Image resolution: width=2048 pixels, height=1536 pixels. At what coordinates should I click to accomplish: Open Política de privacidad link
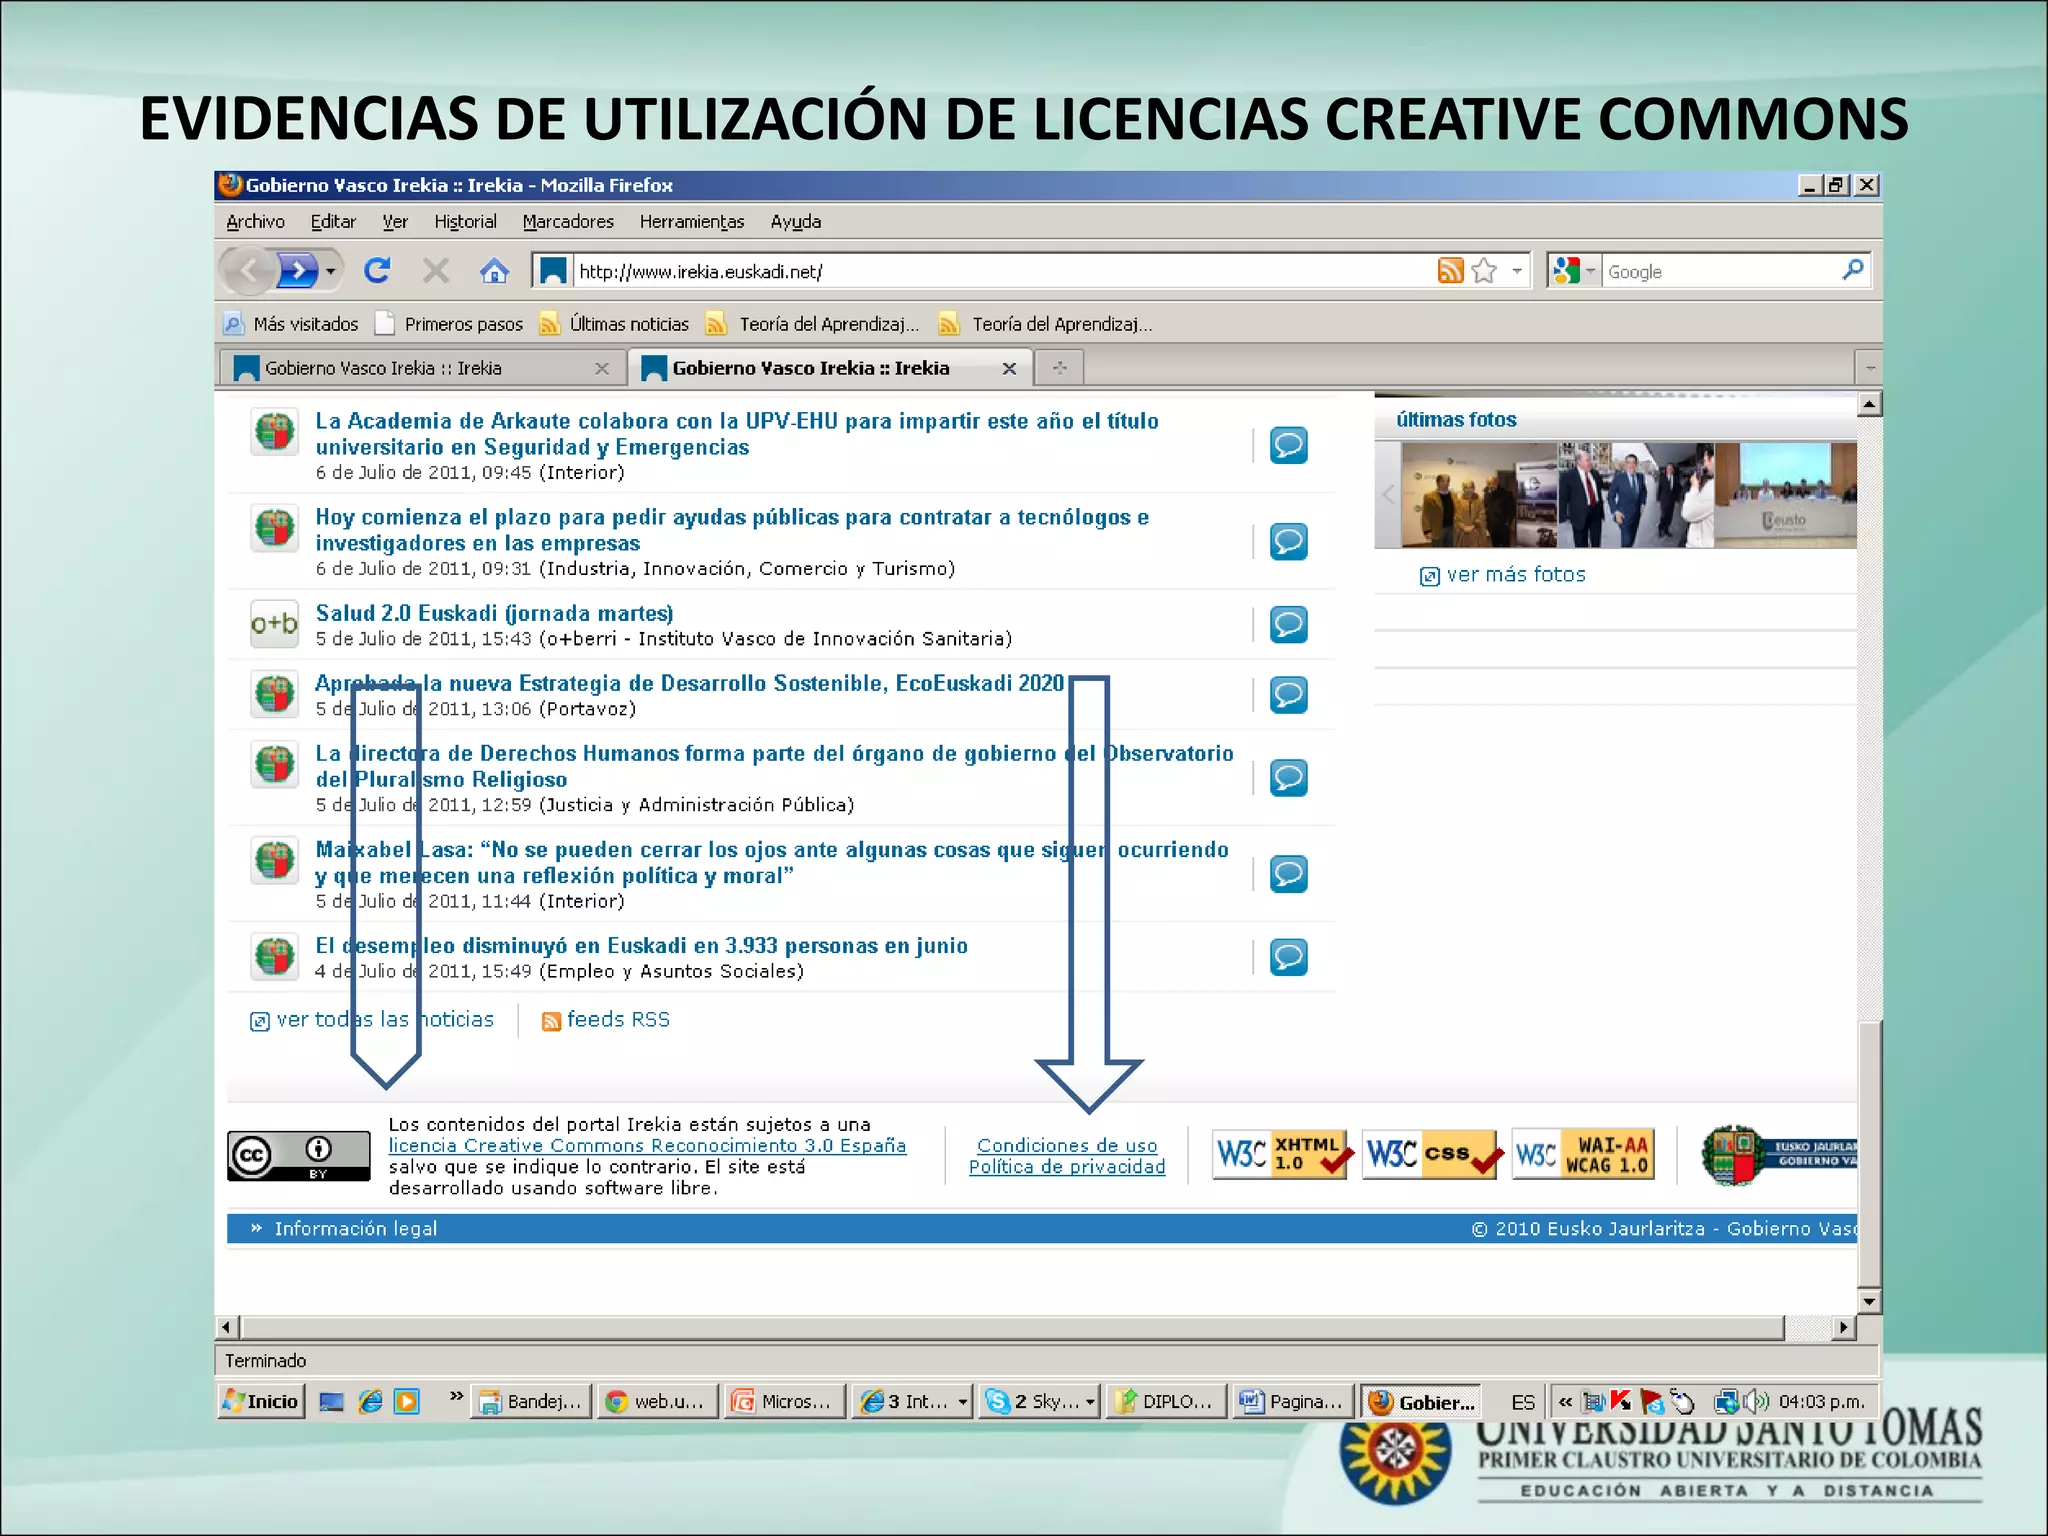pyautogui.click(x=1066, y=1166)
